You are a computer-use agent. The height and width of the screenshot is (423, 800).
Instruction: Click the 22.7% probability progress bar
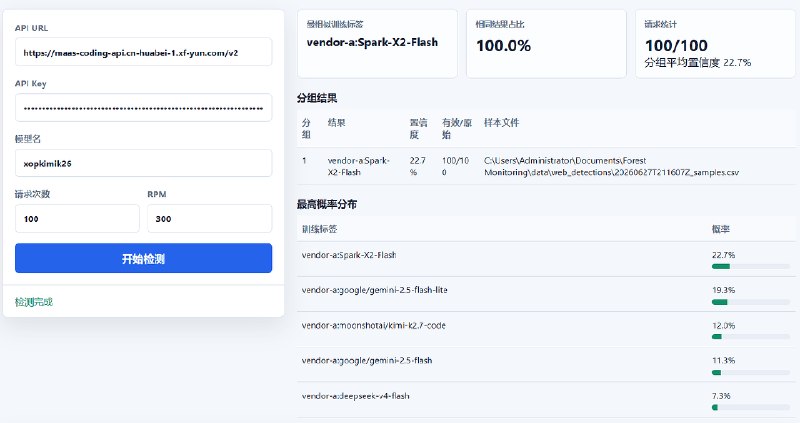pyautogui.click(x=751, y=266)
